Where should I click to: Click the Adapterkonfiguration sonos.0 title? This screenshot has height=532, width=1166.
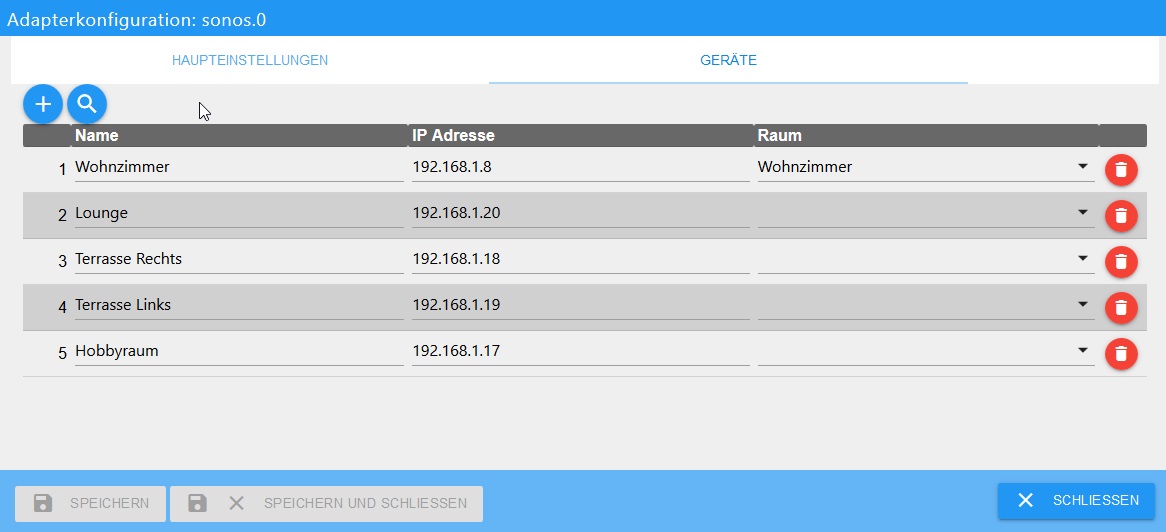pyautogui.click(x=137, y=20)
